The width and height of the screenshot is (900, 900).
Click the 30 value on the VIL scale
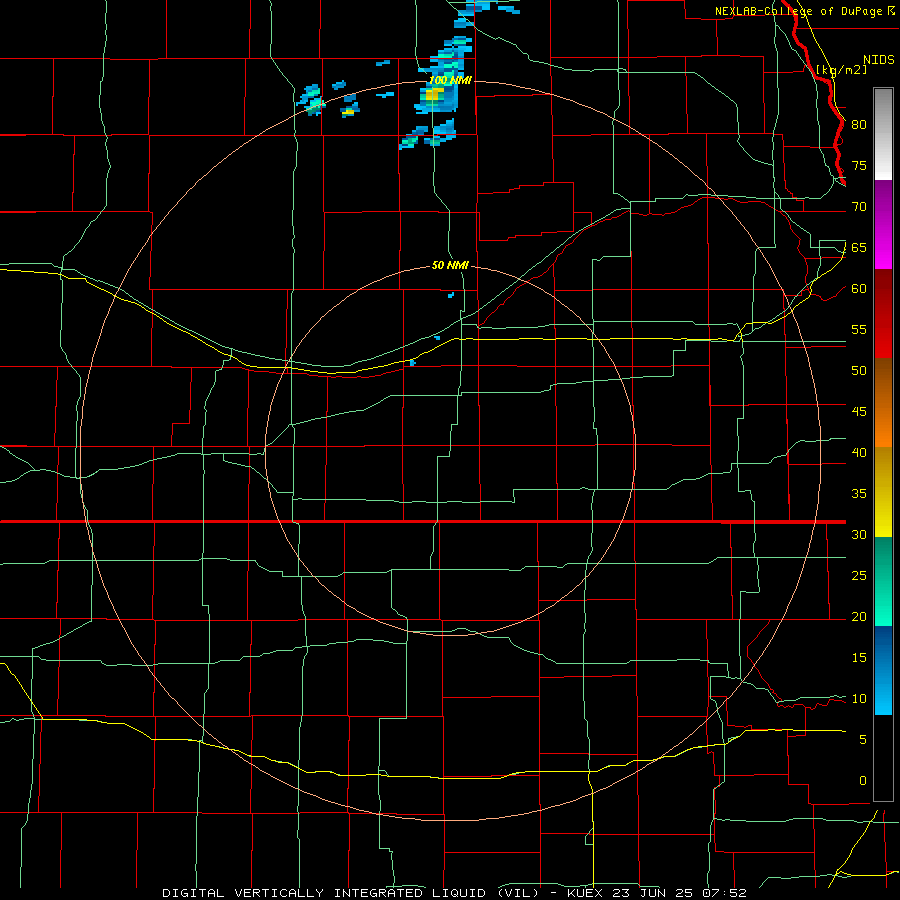(x=859, y=534)
